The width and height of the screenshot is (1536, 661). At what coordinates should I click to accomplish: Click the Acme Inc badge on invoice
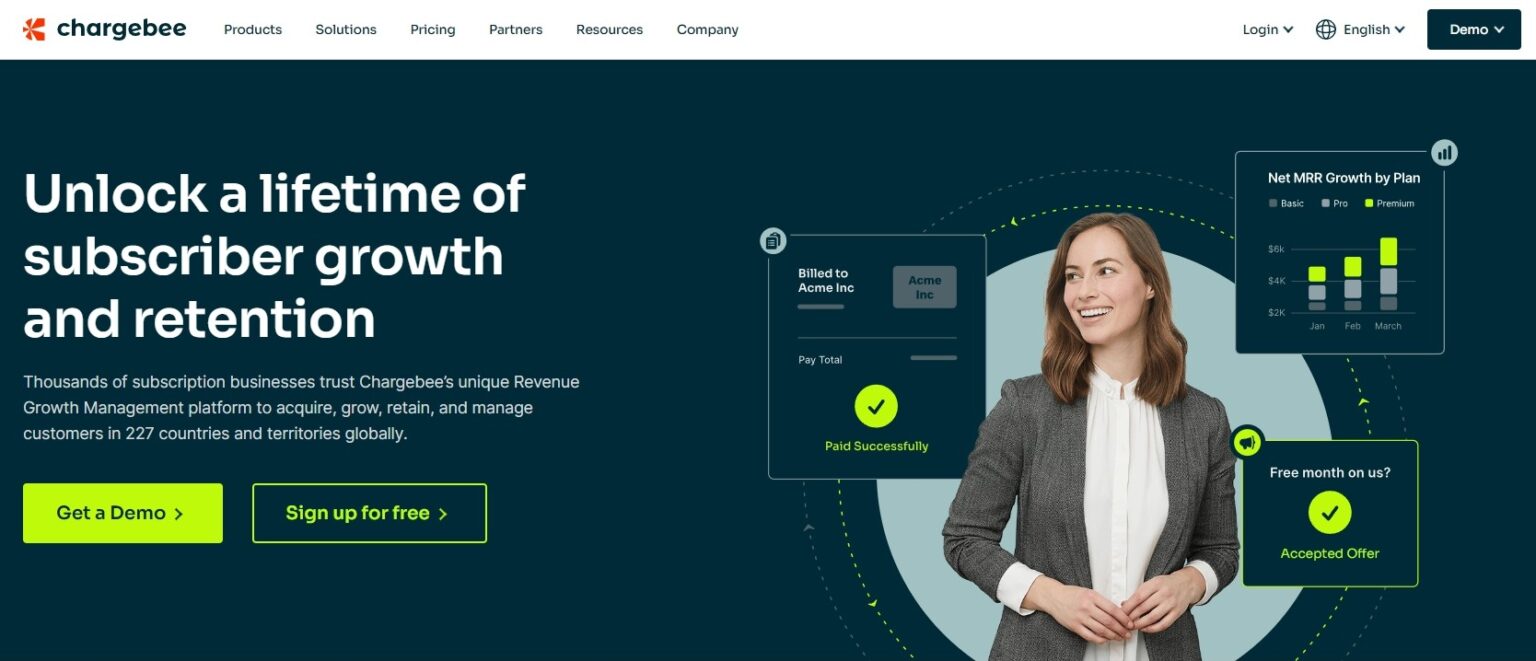925,287
